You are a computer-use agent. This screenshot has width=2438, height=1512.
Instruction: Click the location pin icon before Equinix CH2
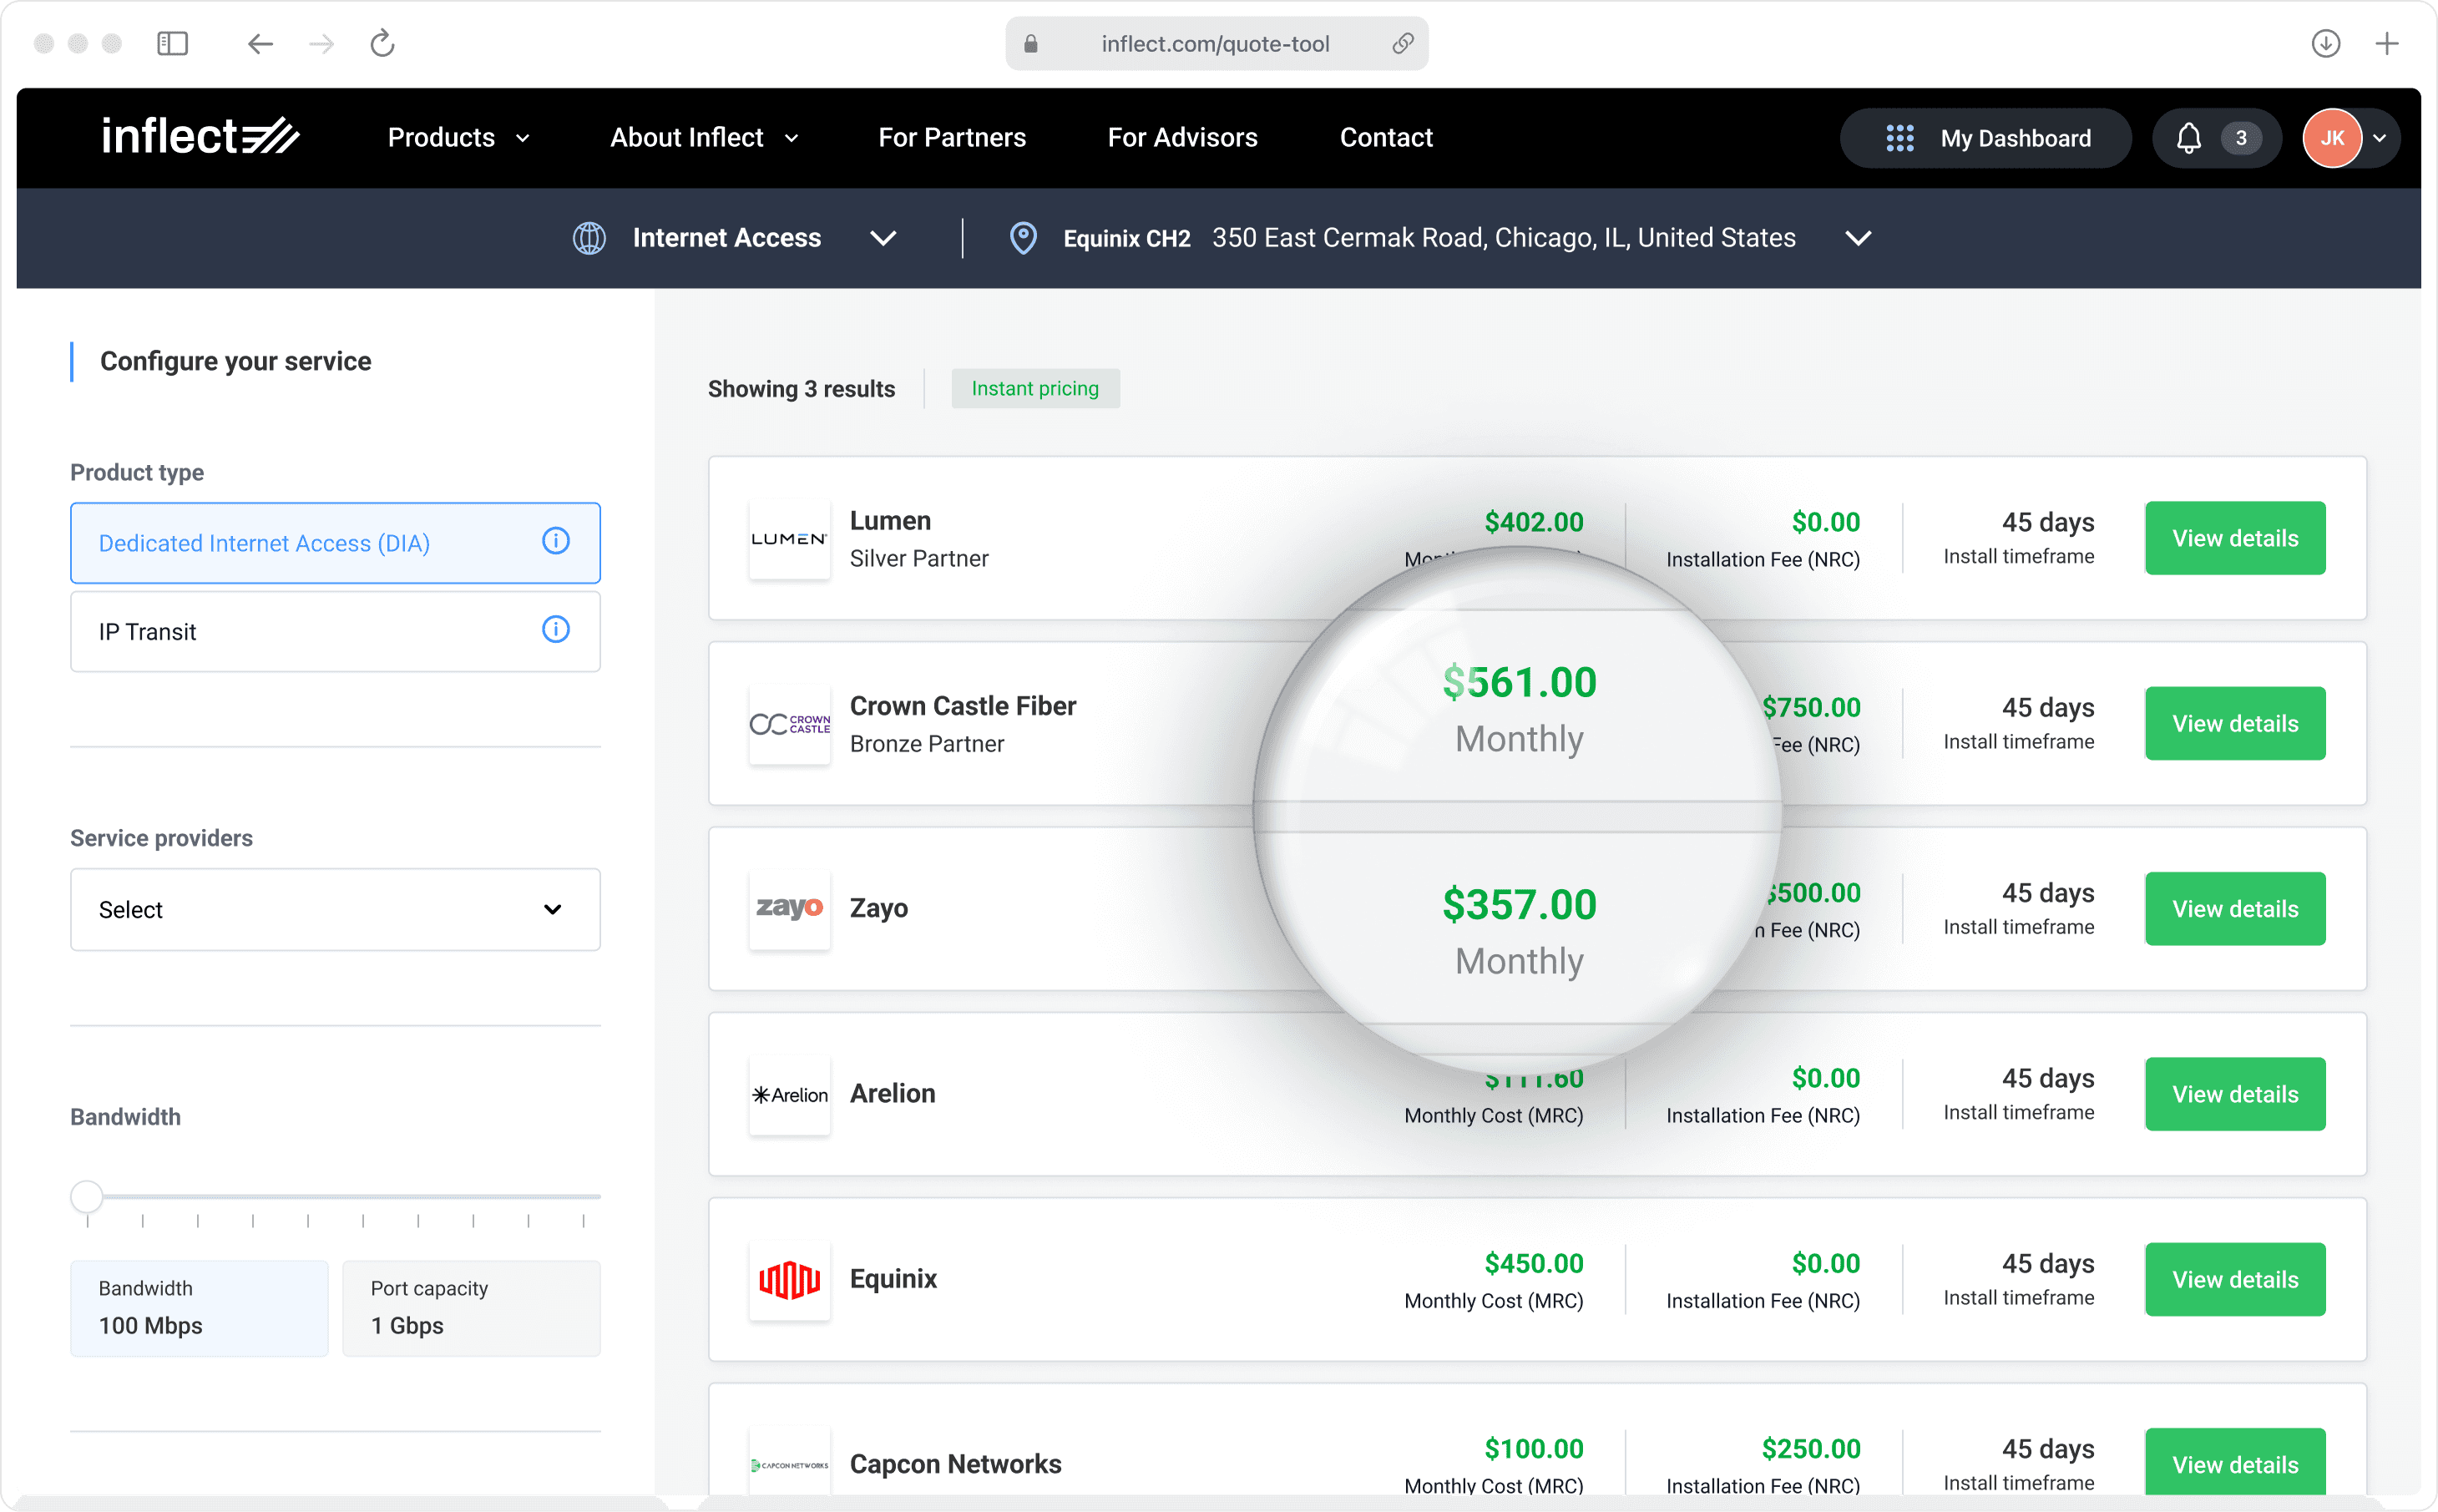click(x=1022, y=238)
